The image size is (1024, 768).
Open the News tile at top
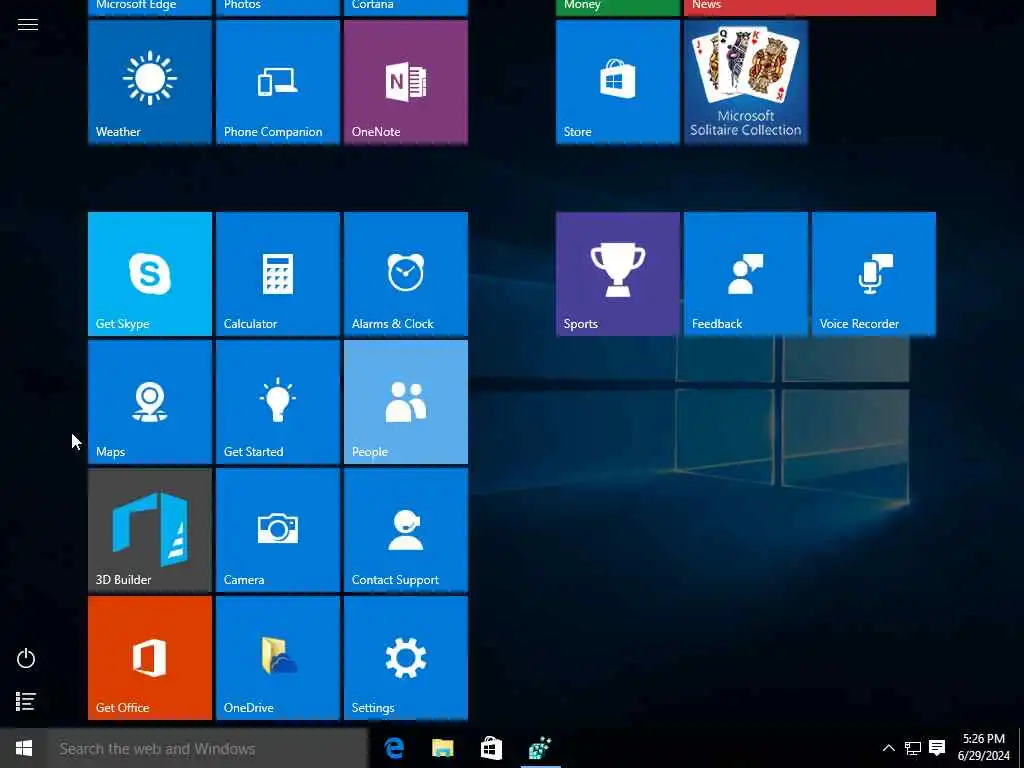coord(809,7)
